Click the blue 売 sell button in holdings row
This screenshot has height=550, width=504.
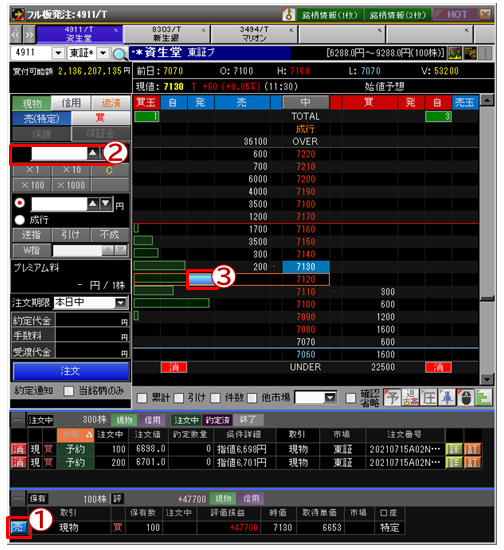(18, 527)
